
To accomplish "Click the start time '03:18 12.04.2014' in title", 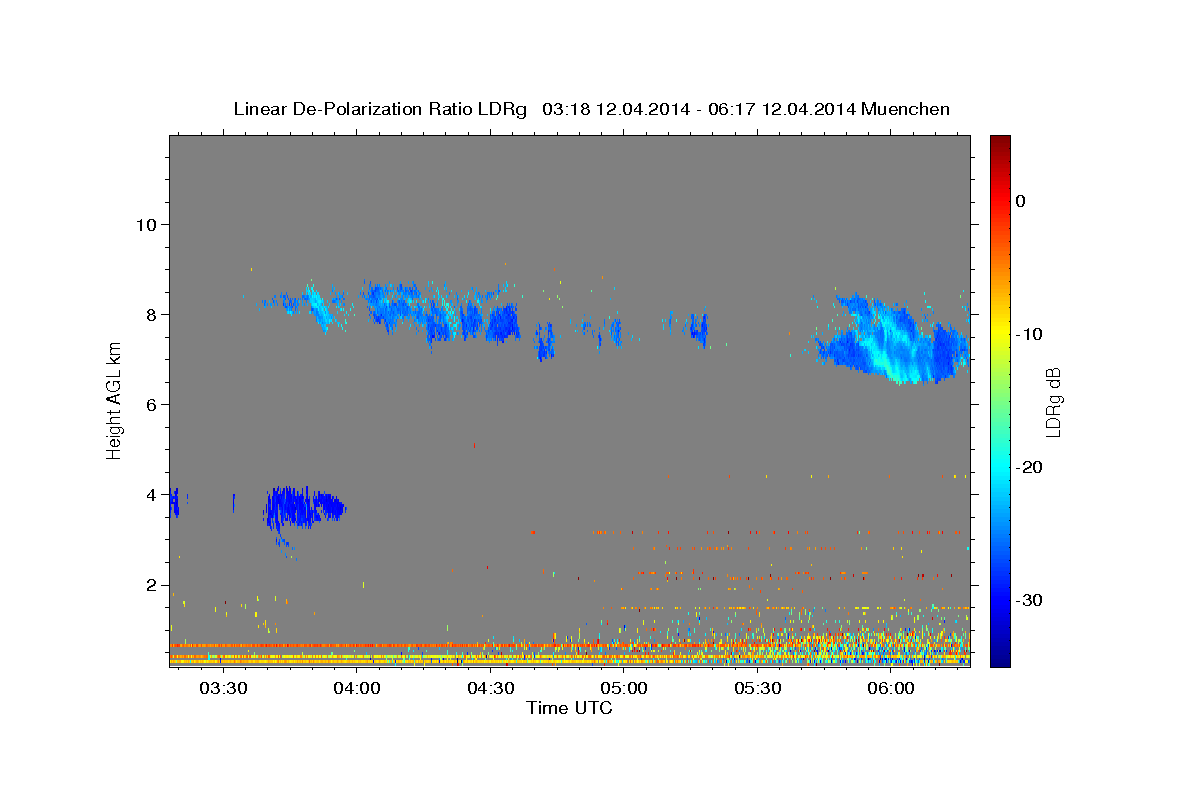I will [x=615, y=109].
